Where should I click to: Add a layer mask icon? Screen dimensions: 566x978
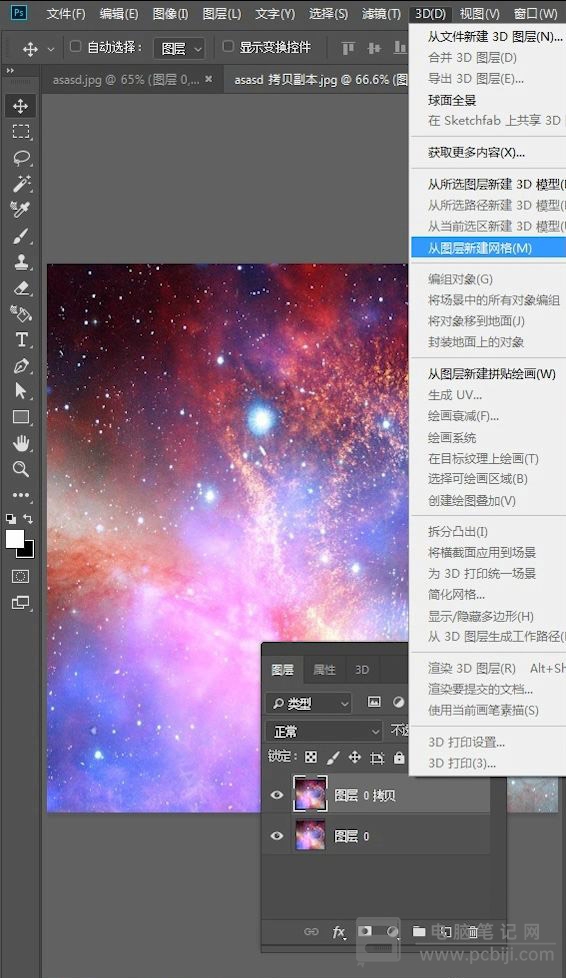[x=365, y=931]
